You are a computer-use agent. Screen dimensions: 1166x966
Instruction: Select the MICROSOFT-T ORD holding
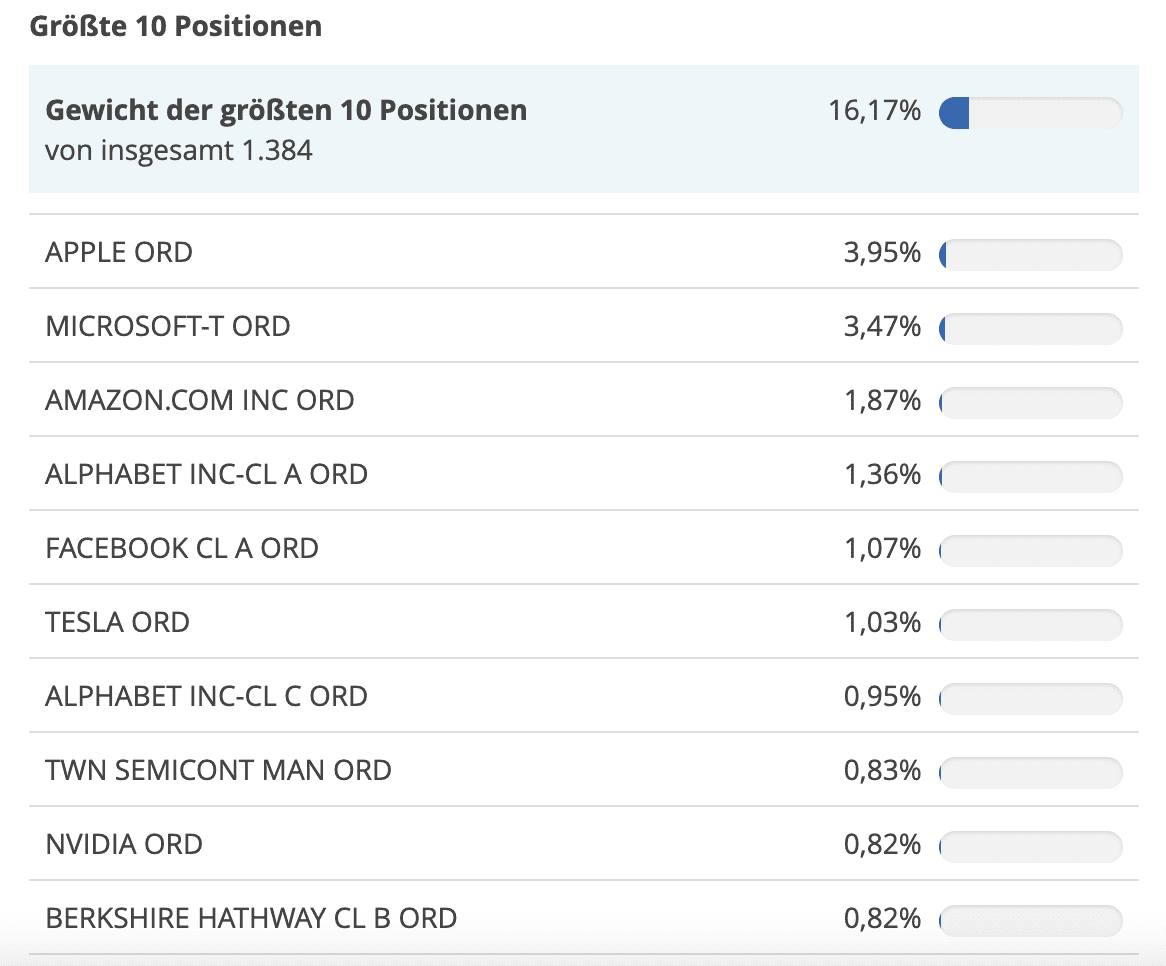point(168,326)
